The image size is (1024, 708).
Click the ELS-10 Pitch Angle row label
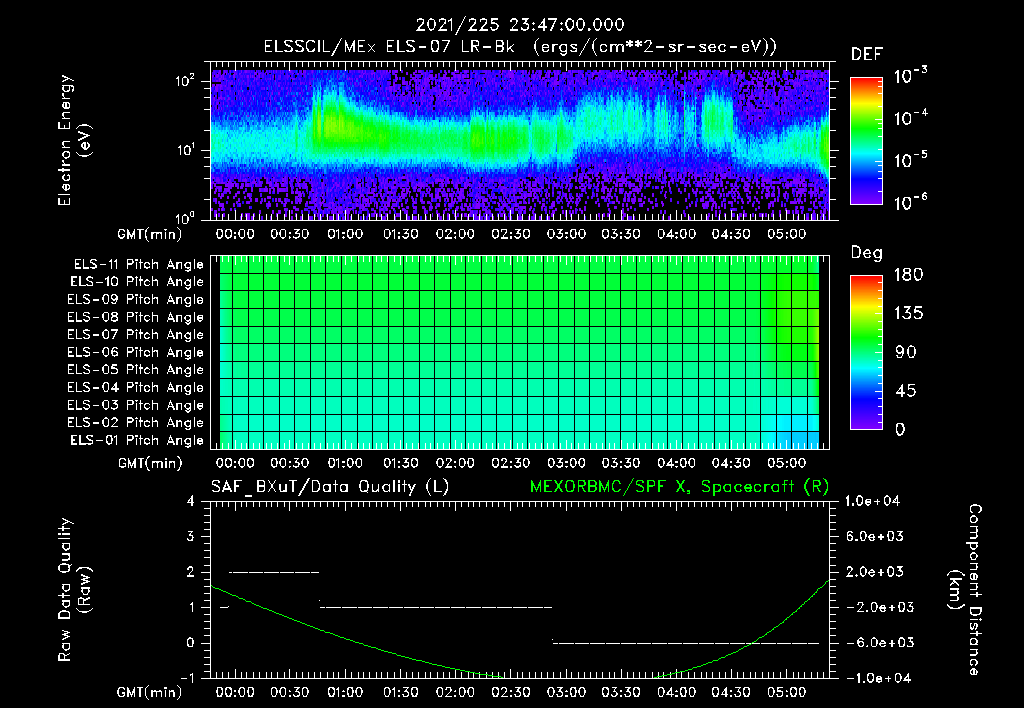point(137,282)
